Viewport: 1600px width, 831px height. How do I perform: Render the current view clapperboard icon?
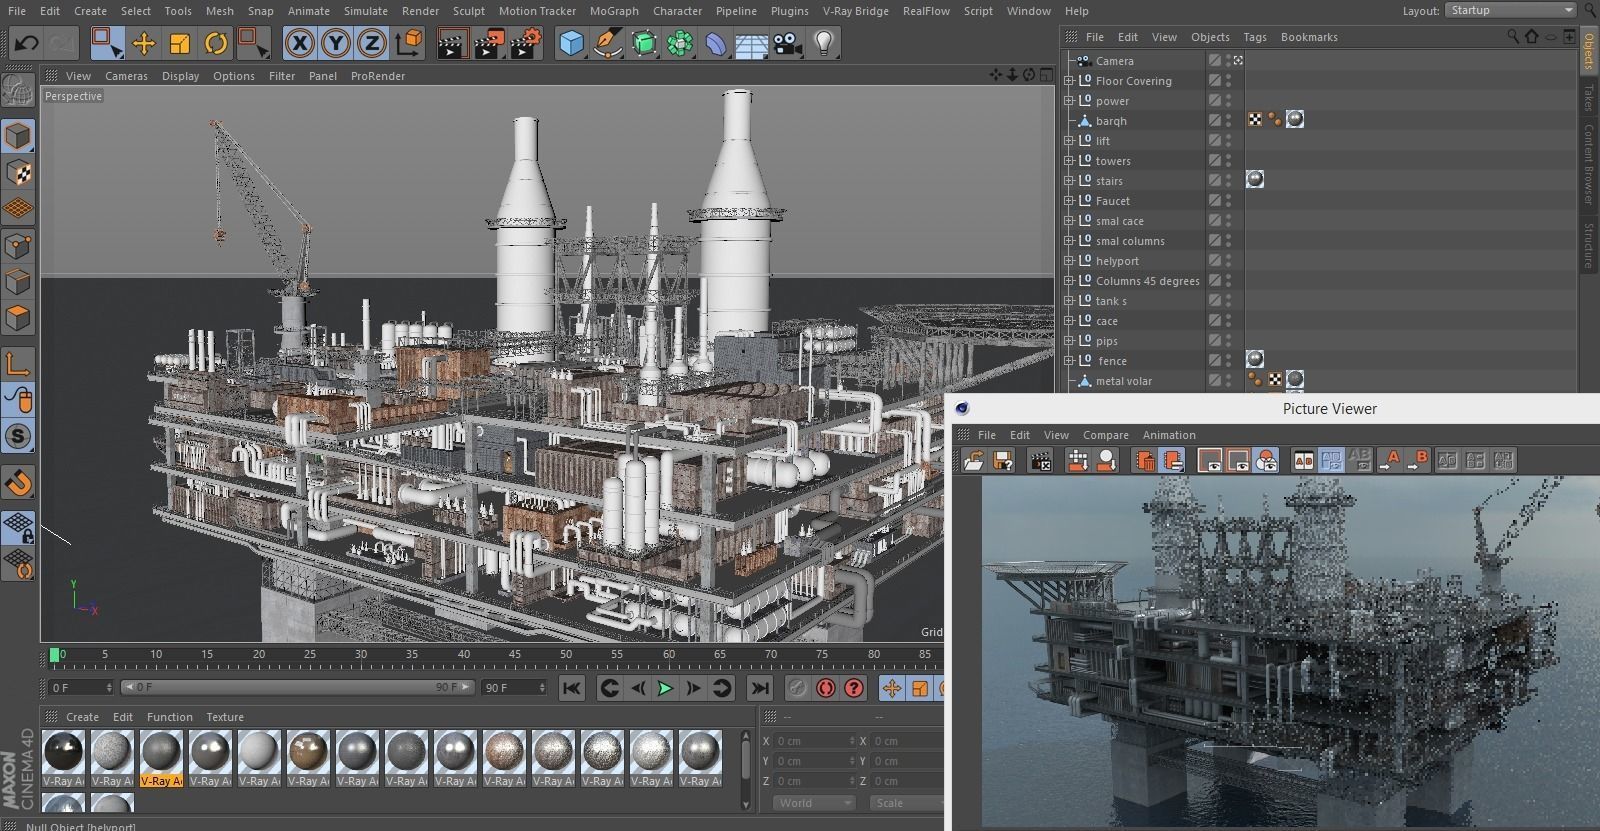pos(452,43)
